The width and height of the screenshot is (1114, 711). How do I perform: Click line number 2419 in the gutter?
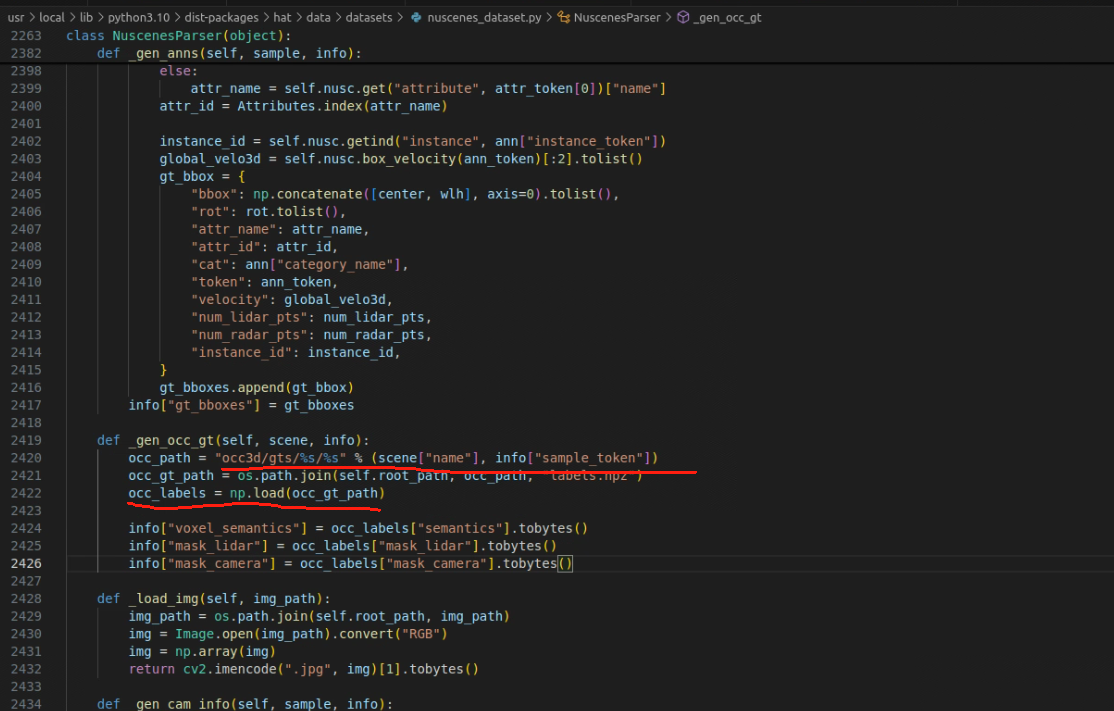pos(26,440)
